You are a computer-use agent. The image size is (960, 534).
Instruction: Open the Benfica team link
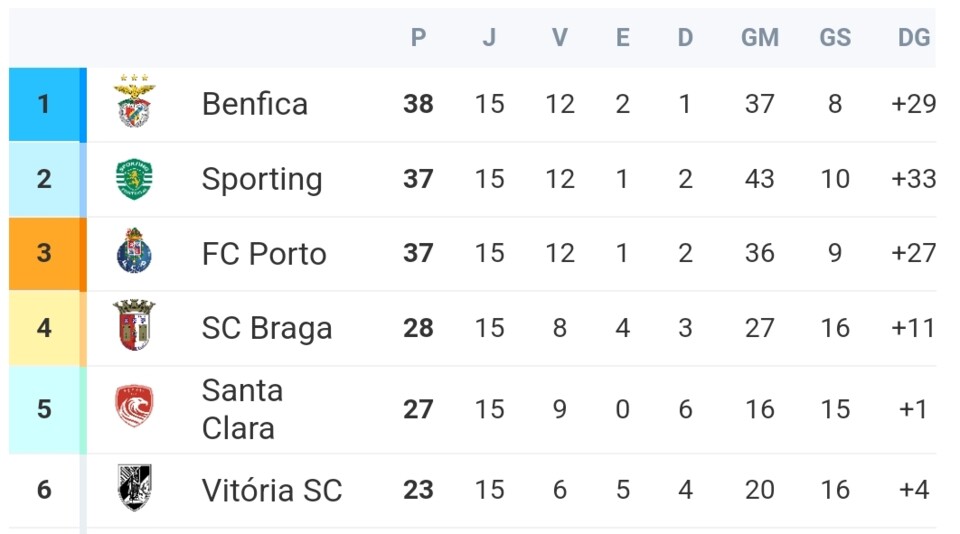click(255, 104)
